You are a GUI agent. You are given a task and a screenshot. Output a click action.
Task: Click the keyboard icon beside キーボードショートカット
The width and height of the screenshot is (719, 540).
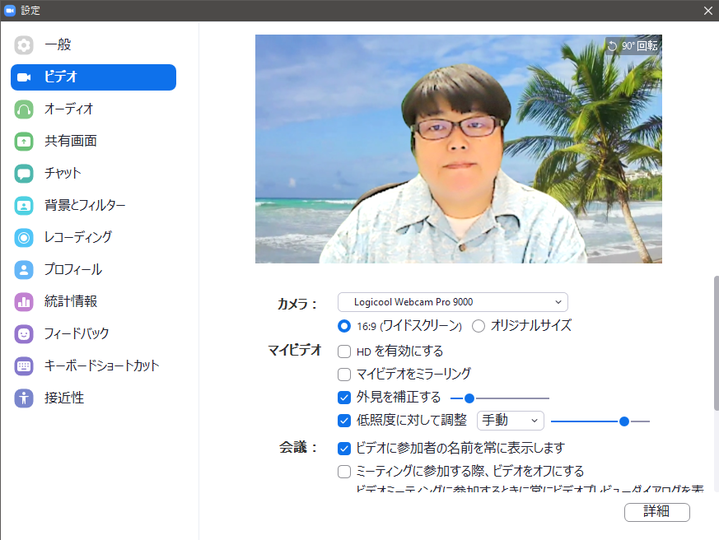(24, 366)
